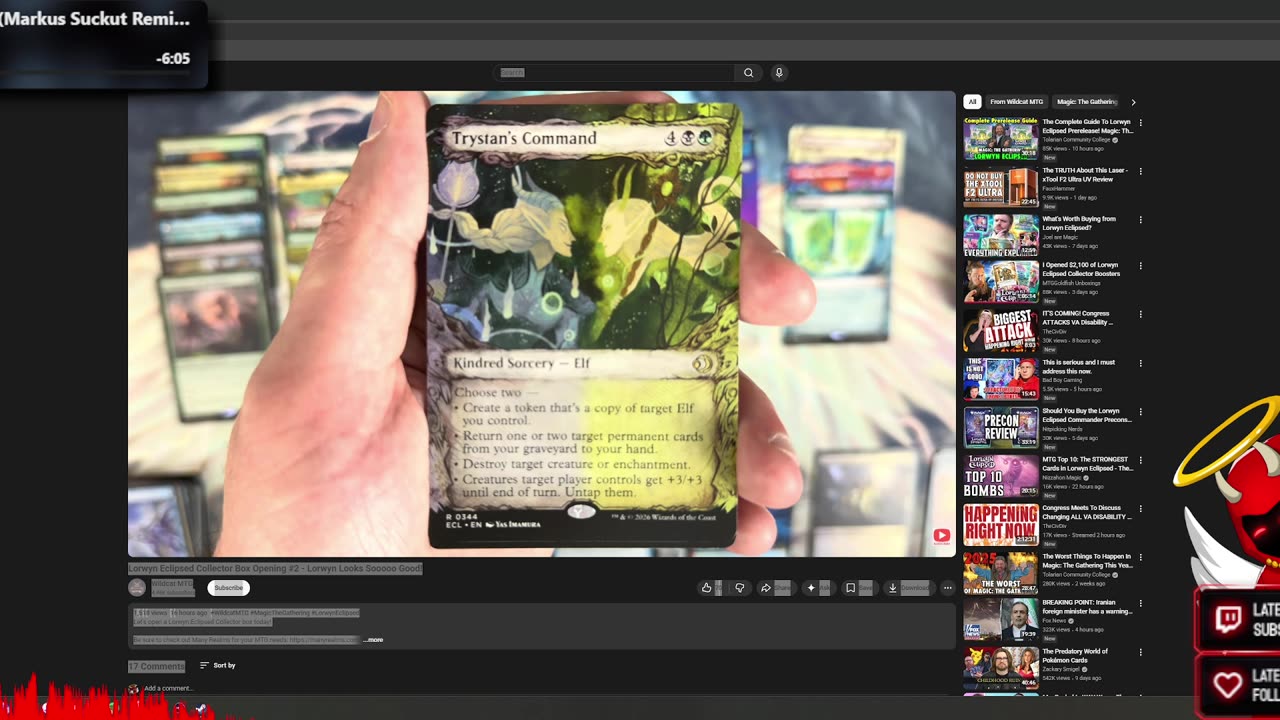Open options for What's Worth Buying video
This screenshot has height=720, width=1280.
click(1140, 220)
